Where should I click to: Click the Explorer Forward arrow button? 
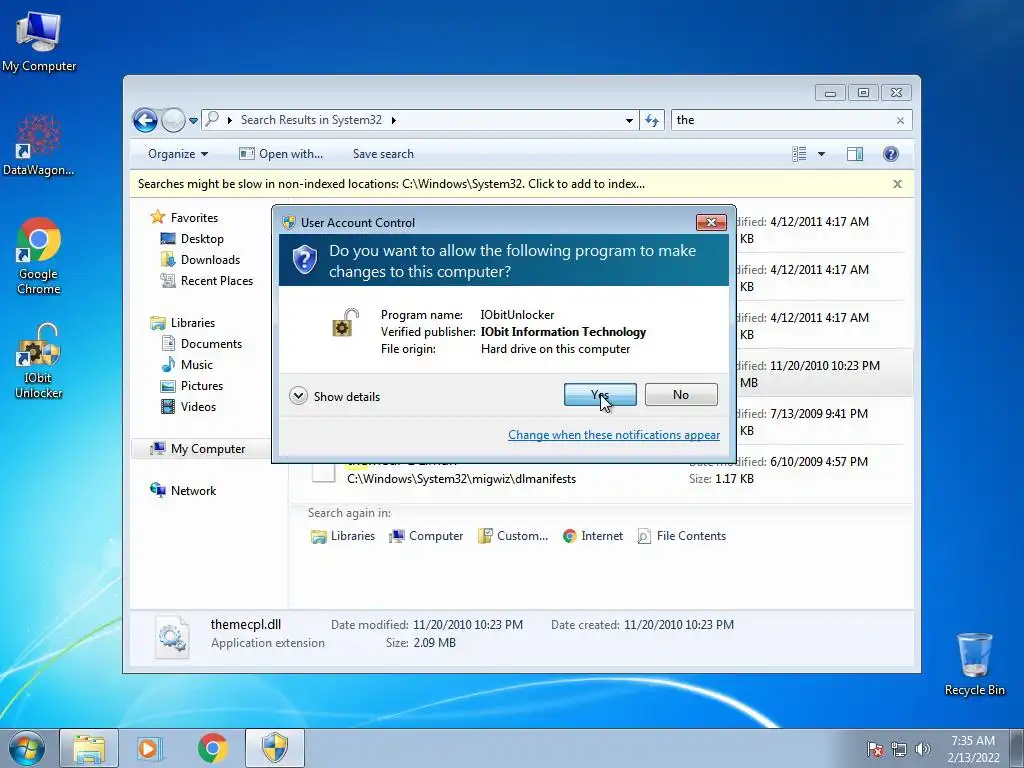click(x=172, y=120)
